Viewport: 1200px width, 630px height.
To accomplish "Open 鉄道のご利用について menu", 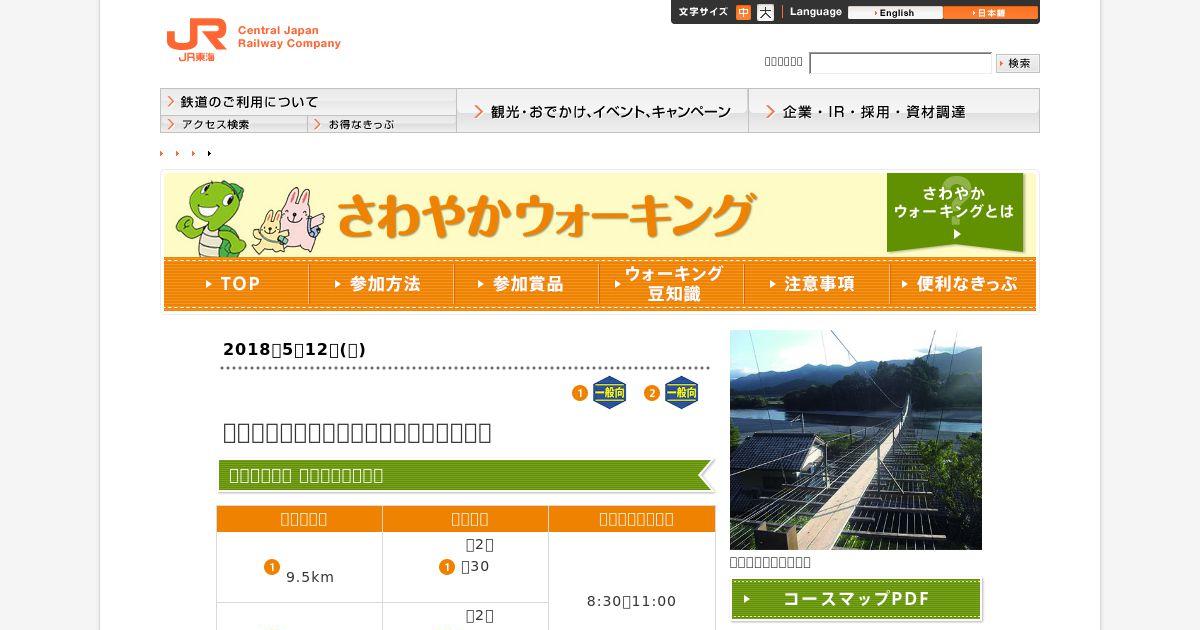I will click(308, 102).
